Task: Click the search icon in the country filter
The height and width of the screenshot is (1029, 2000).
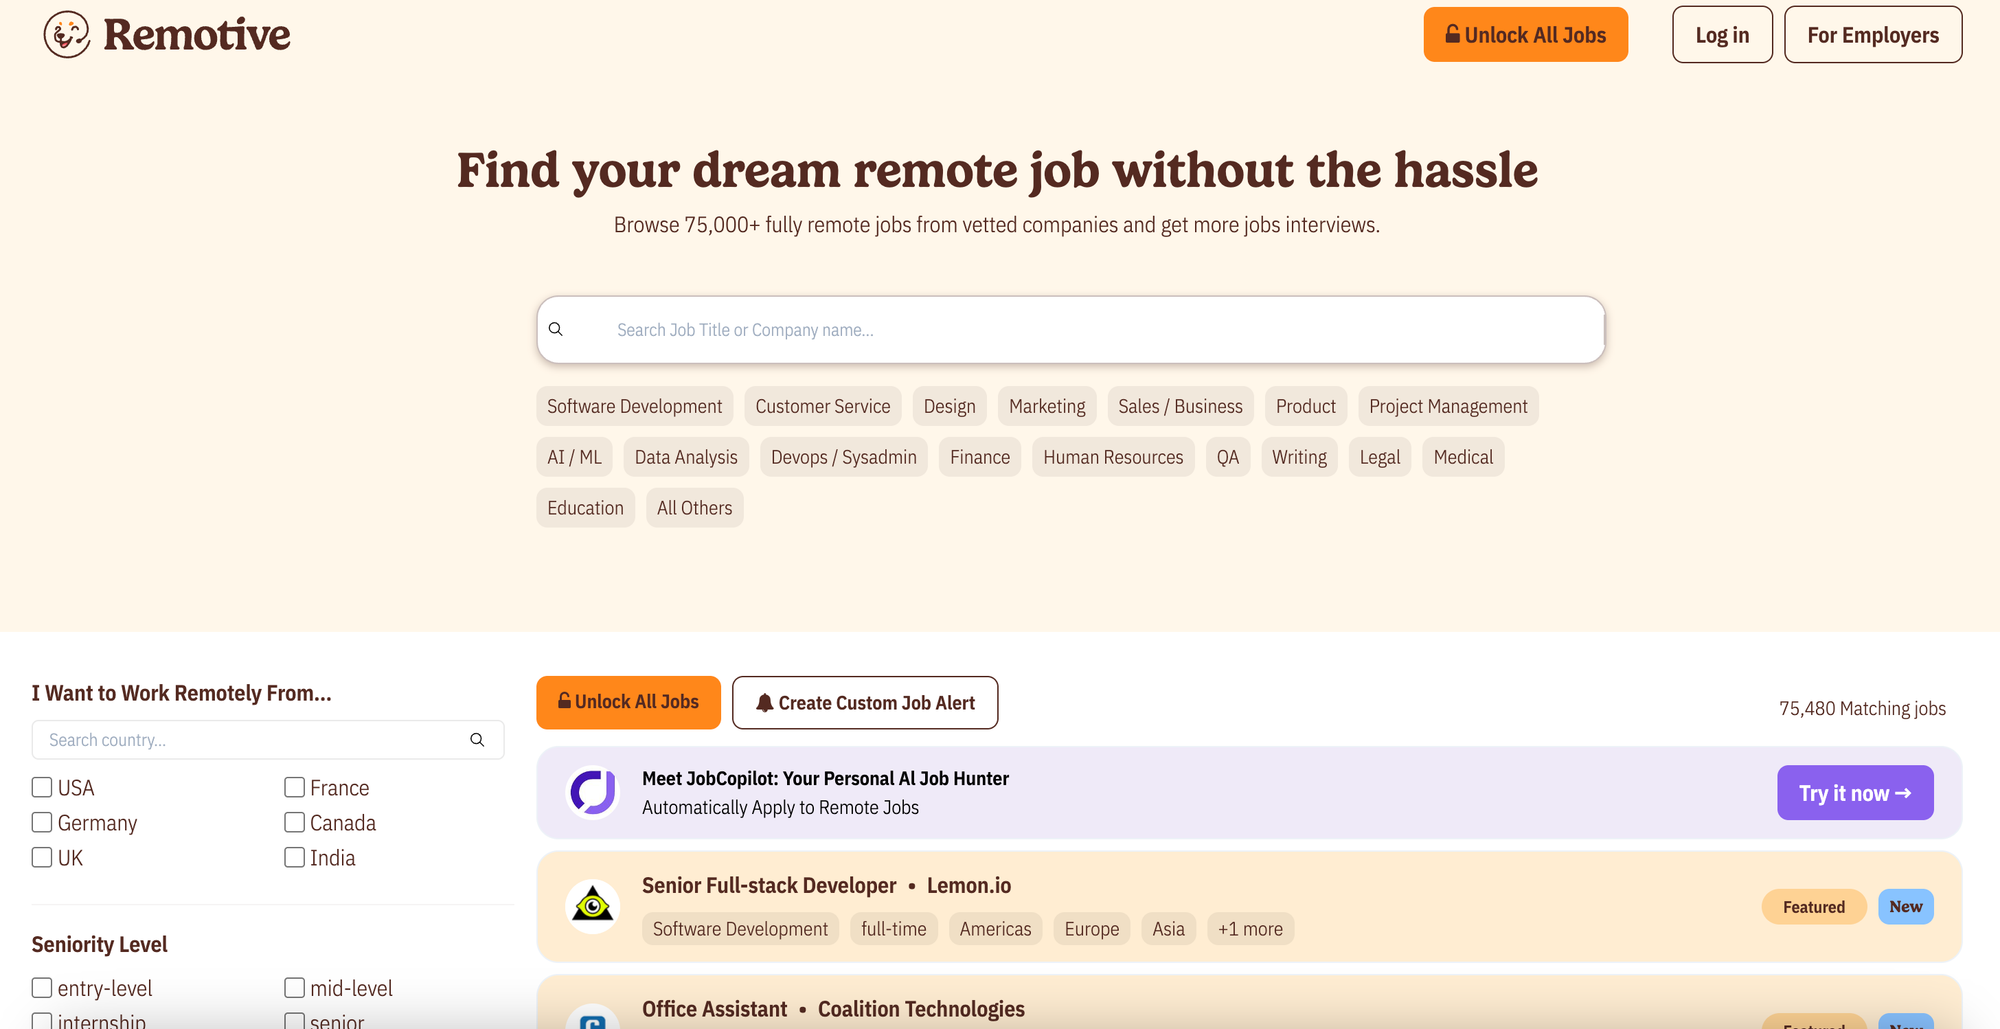Action: point(477,740)
